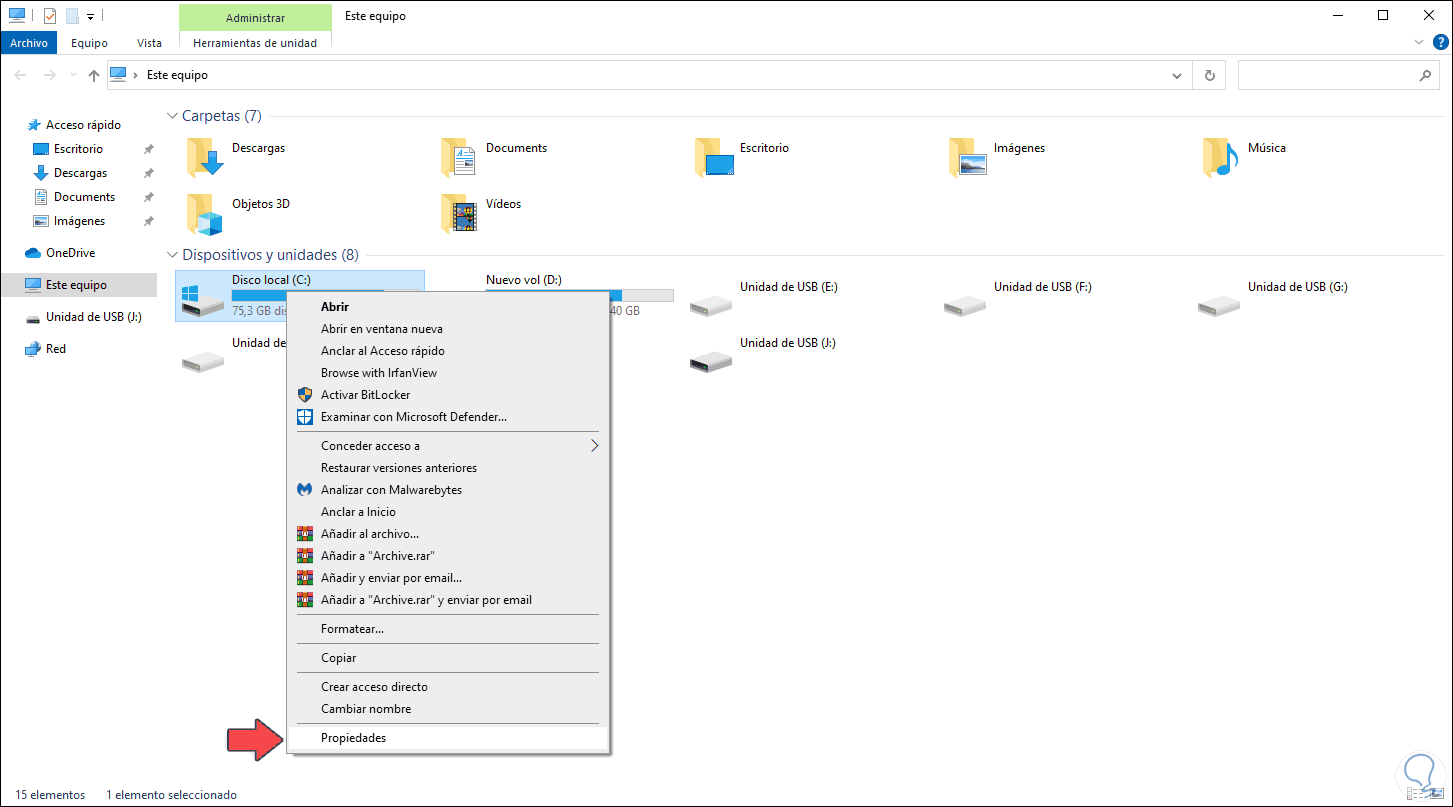
Task: Switch to the Vista ribbon tab
Action: 149,43
